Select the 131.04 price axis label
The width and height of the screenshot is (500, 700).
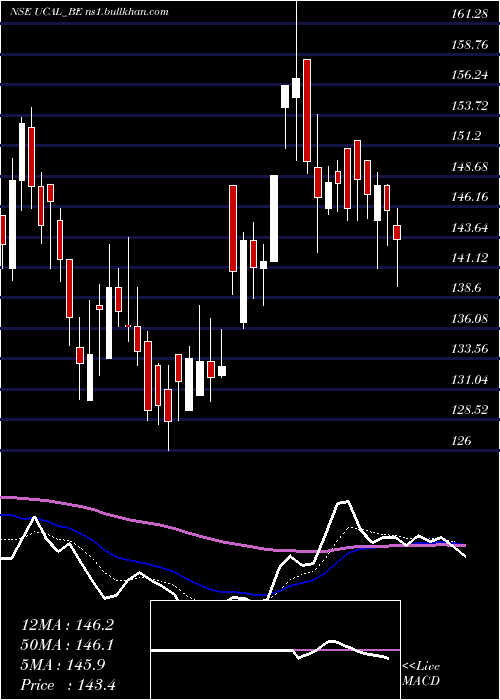click(x=470, y=379)
